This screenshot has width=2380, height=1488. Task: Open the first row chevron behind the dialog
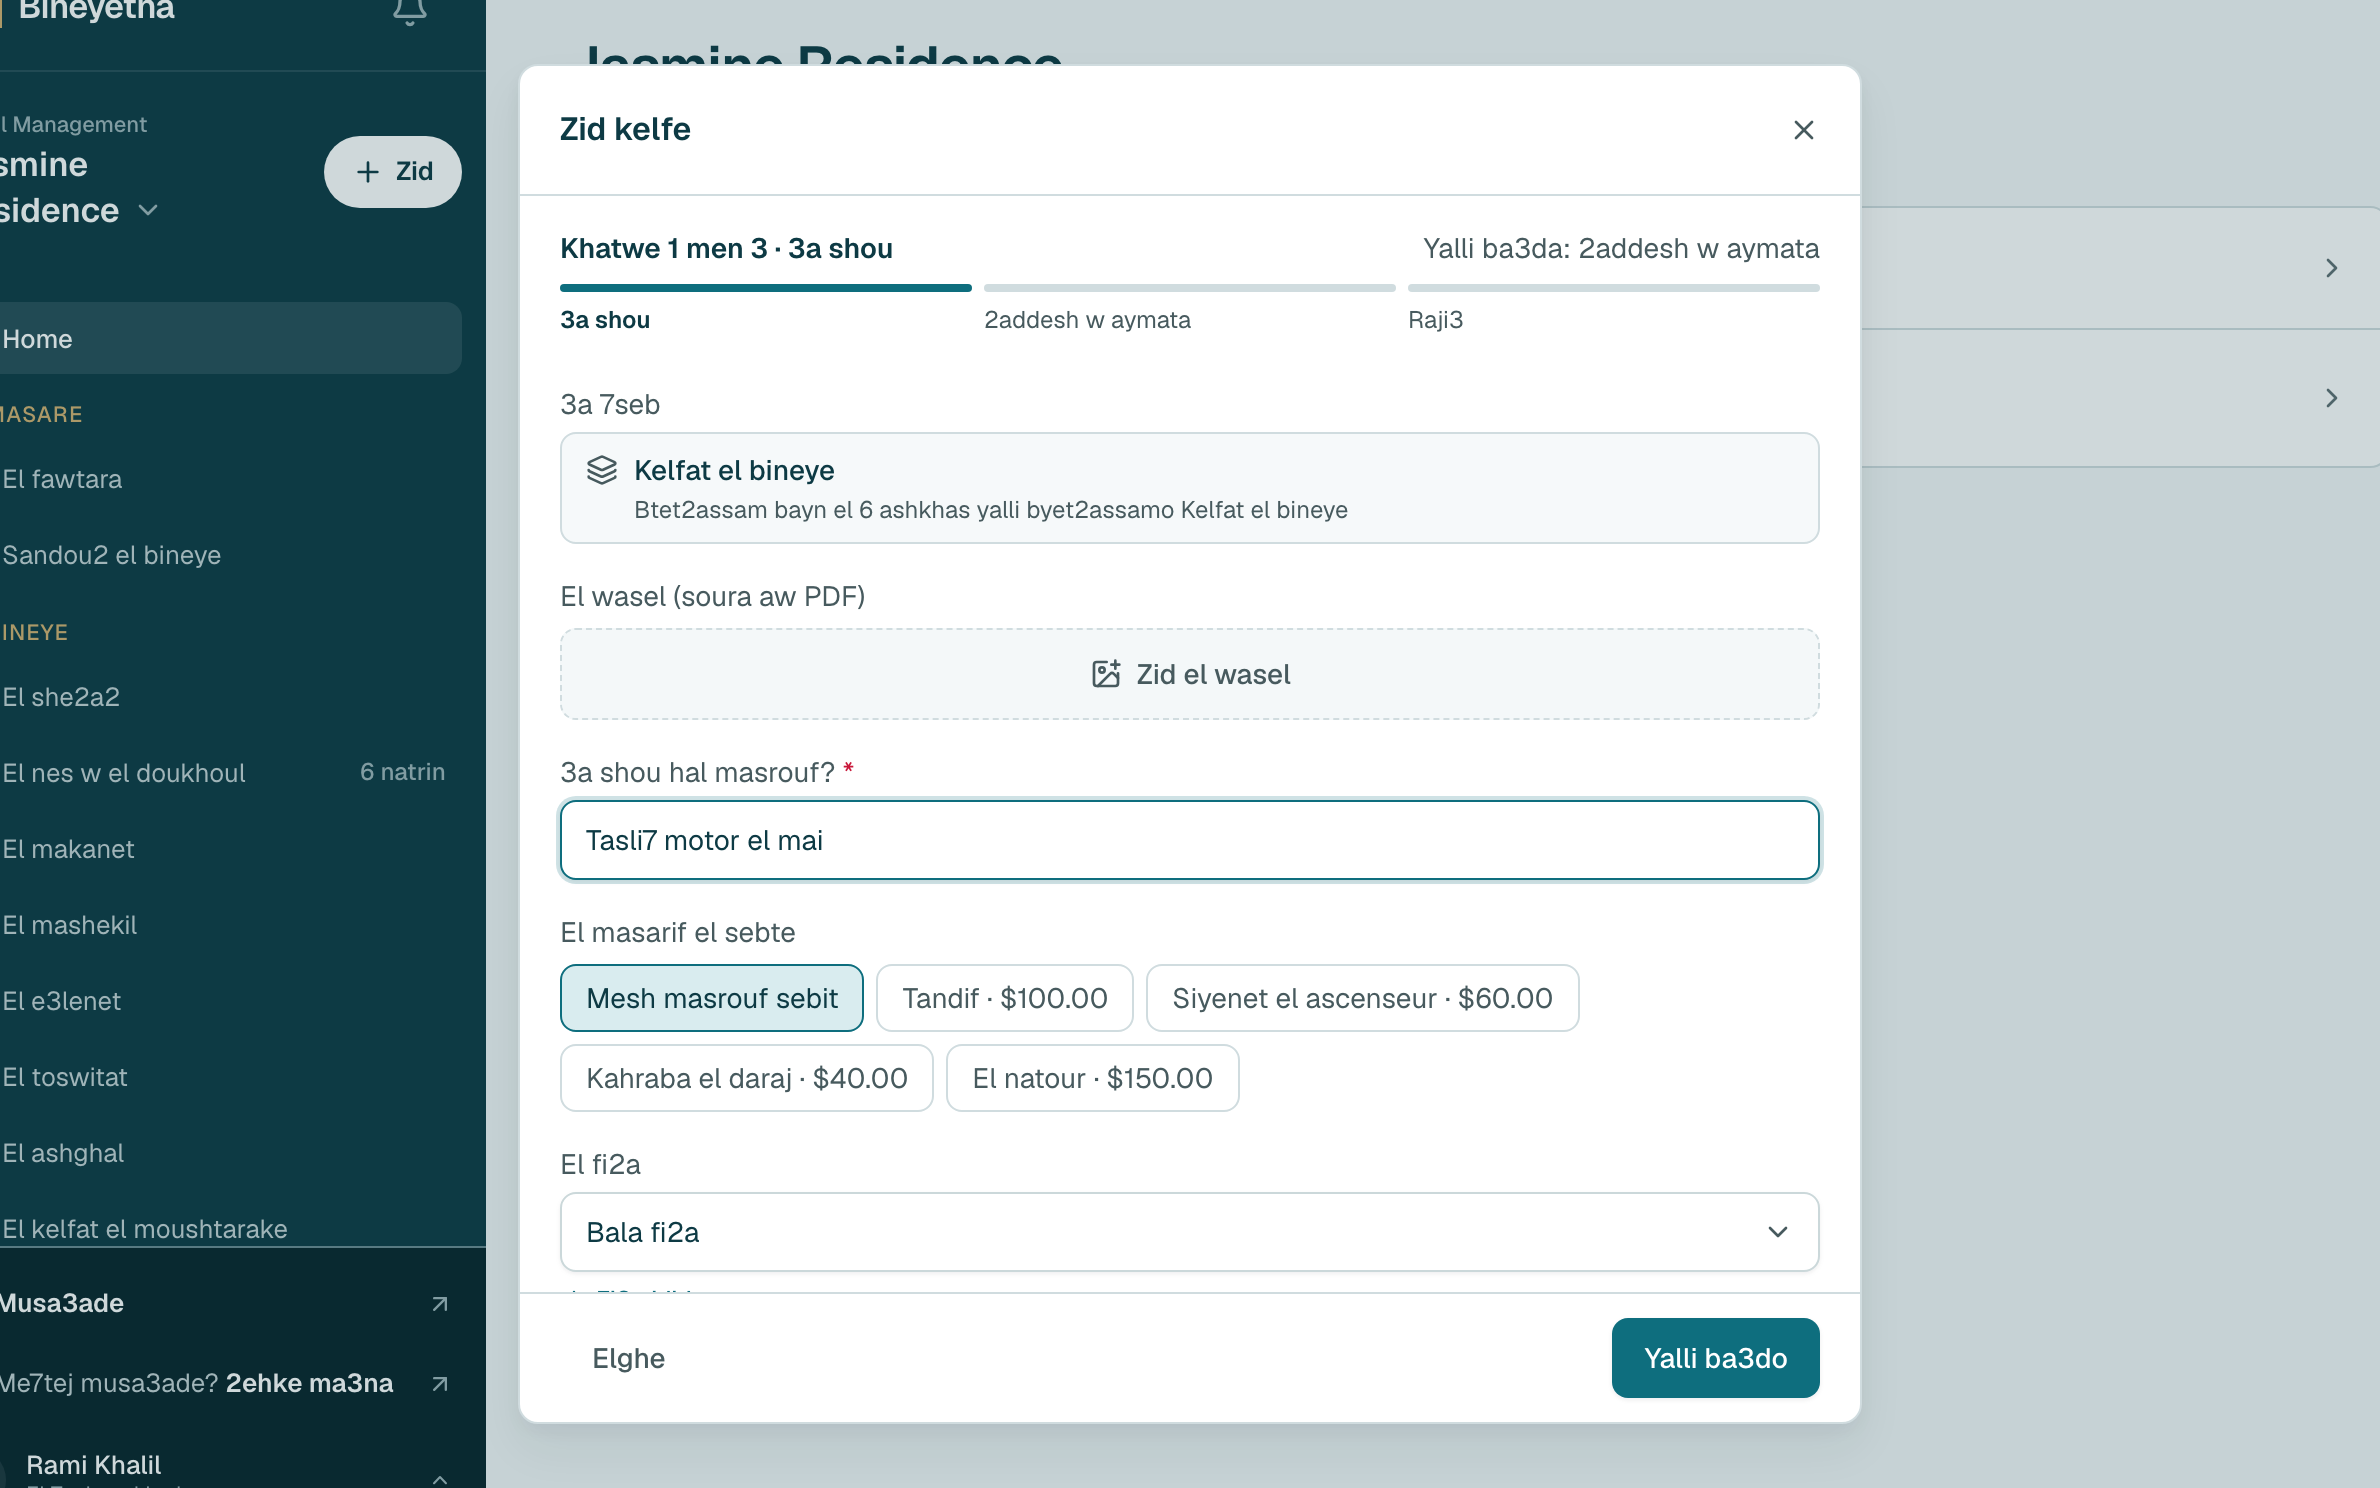pos(2331,268)
